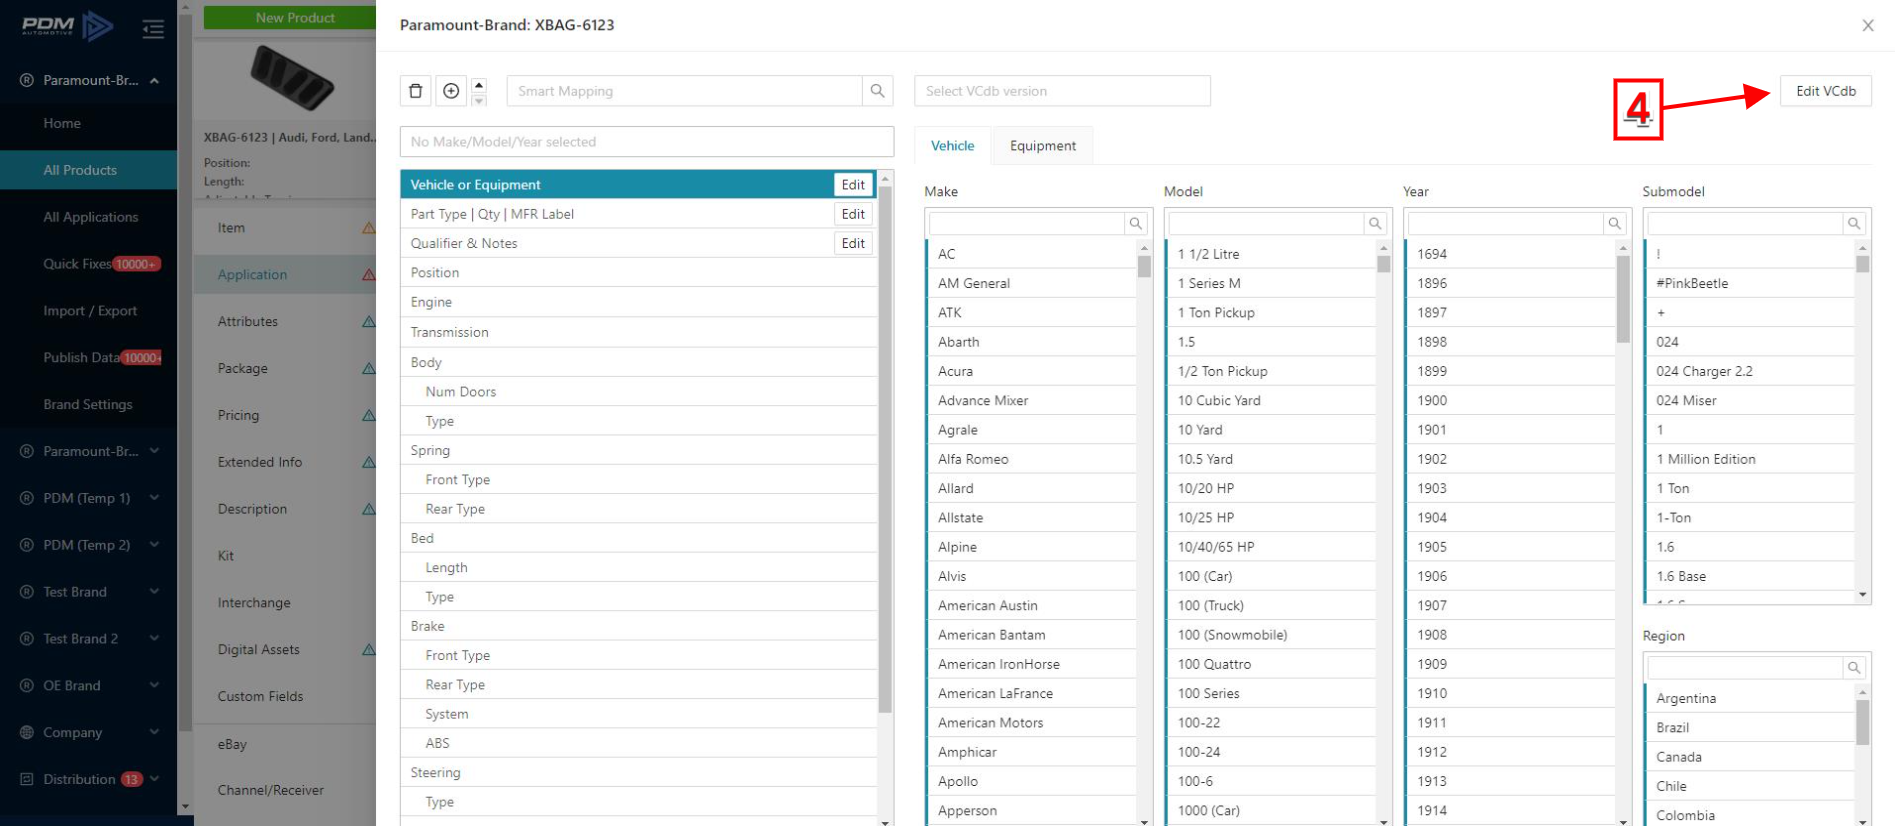Click the product thumbnail image
Screen dimensions: 1895x826
(291, 78)
